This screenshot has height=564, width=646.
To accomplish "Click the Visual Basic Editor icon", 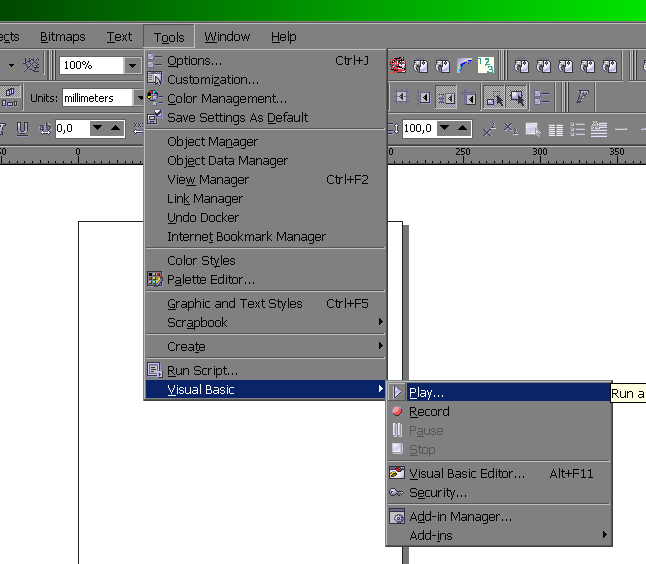I will tap(397, 473).
